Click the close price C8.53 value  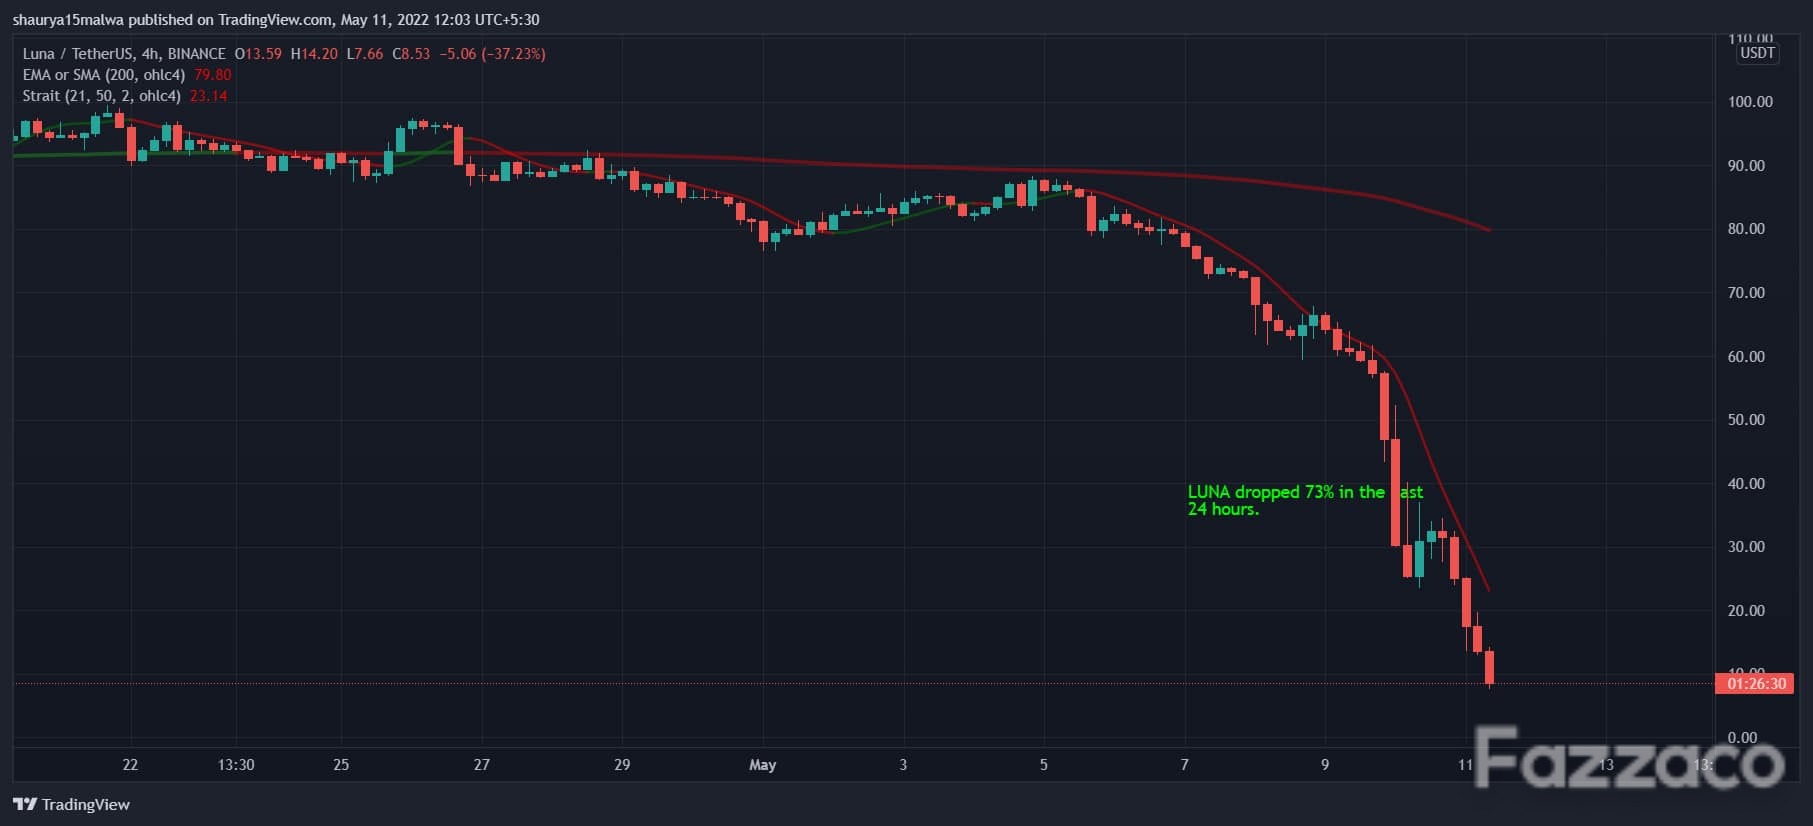411,54
